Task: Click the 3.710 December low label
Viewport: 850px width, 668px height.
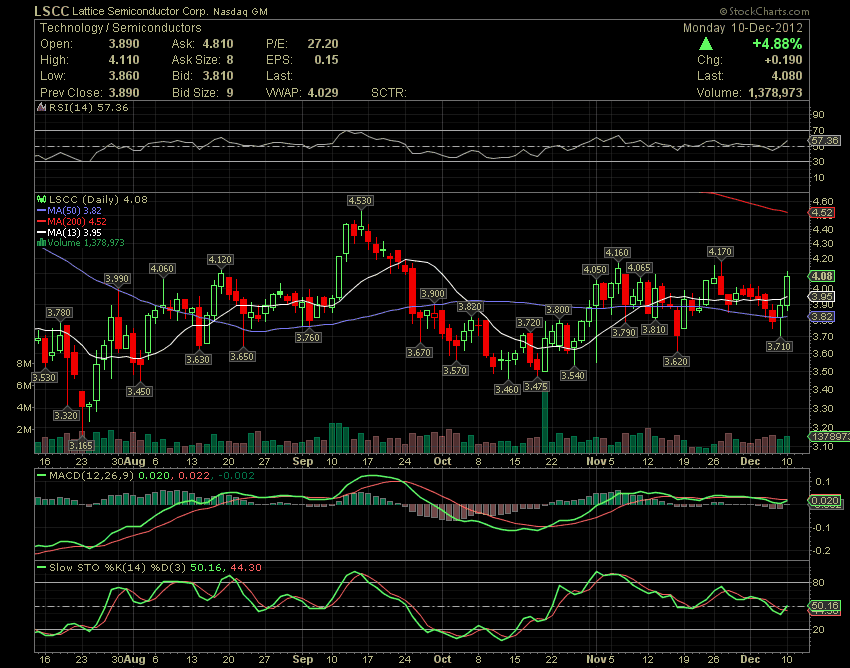Action: pyautogui.click(x=779, y=346)
